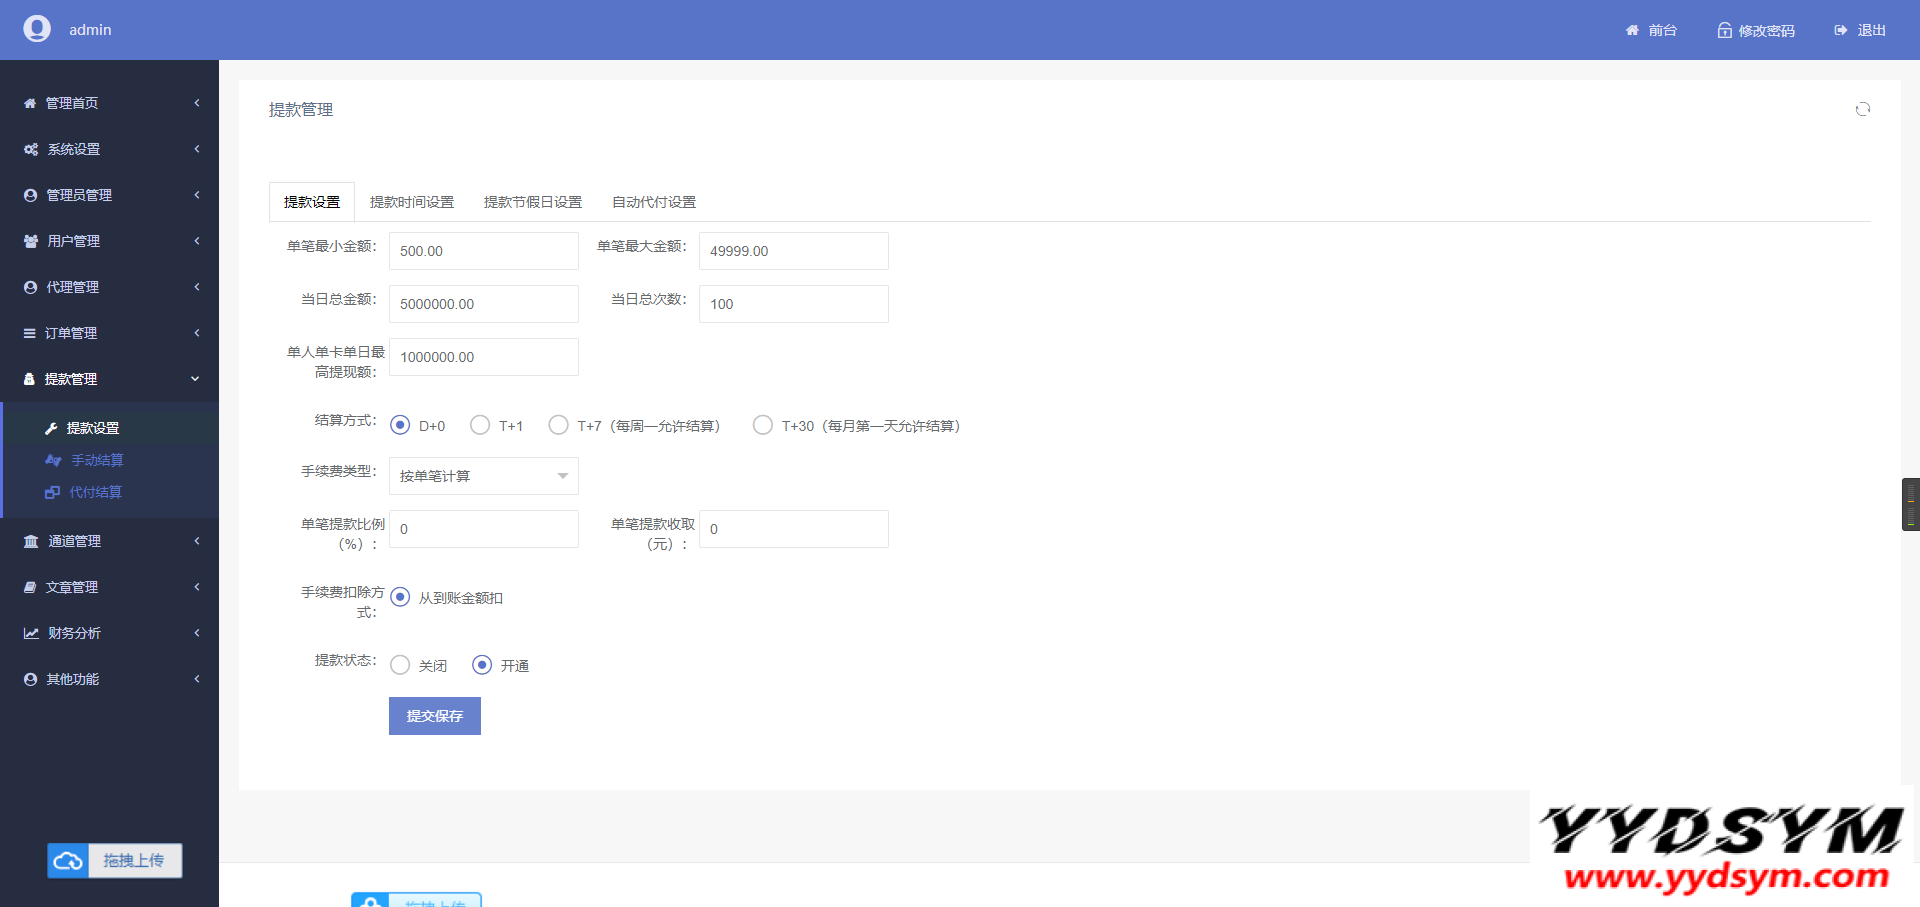Viewport: 1920px width, 907px height.
Task: Switch to the 提款时间设置 tab
Action: coord(411,202)
